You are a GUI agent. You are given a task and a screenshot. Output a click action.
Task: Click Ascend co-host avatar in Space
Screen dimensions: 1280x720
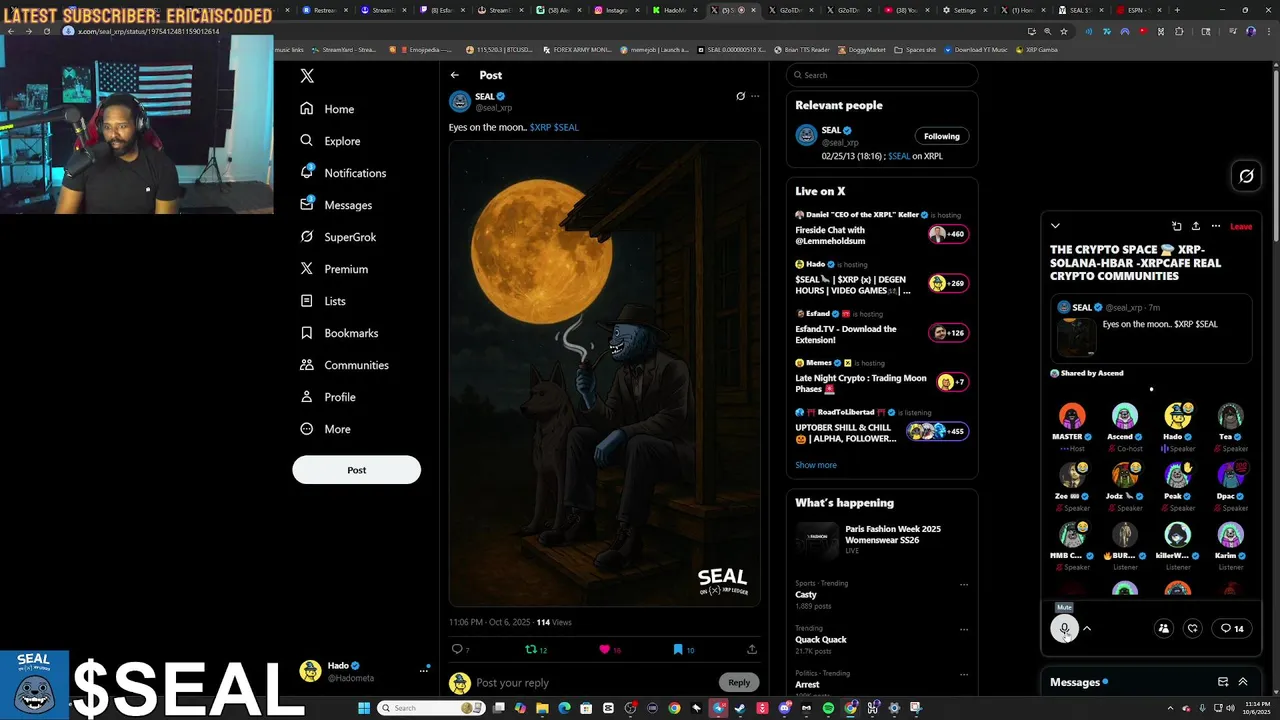pos(1125,415)
